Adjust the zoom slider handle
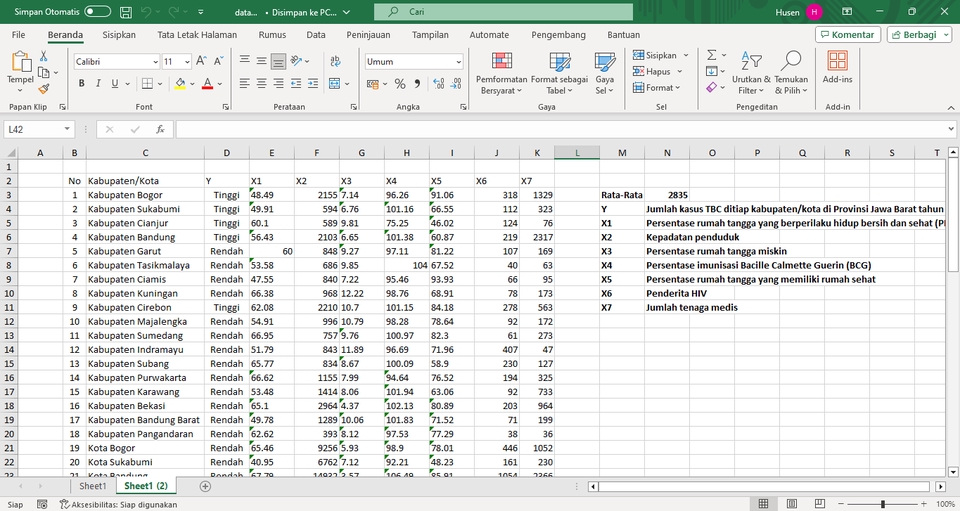Image resolution: width=960 pixels, height=511 pixels. tap(882, 504)
